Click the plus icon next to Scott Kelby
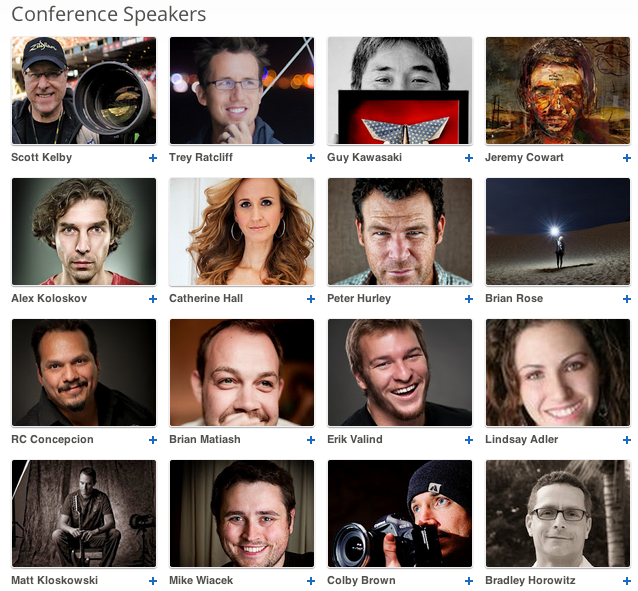Screen dimensions: 638x591 point(153,158)
